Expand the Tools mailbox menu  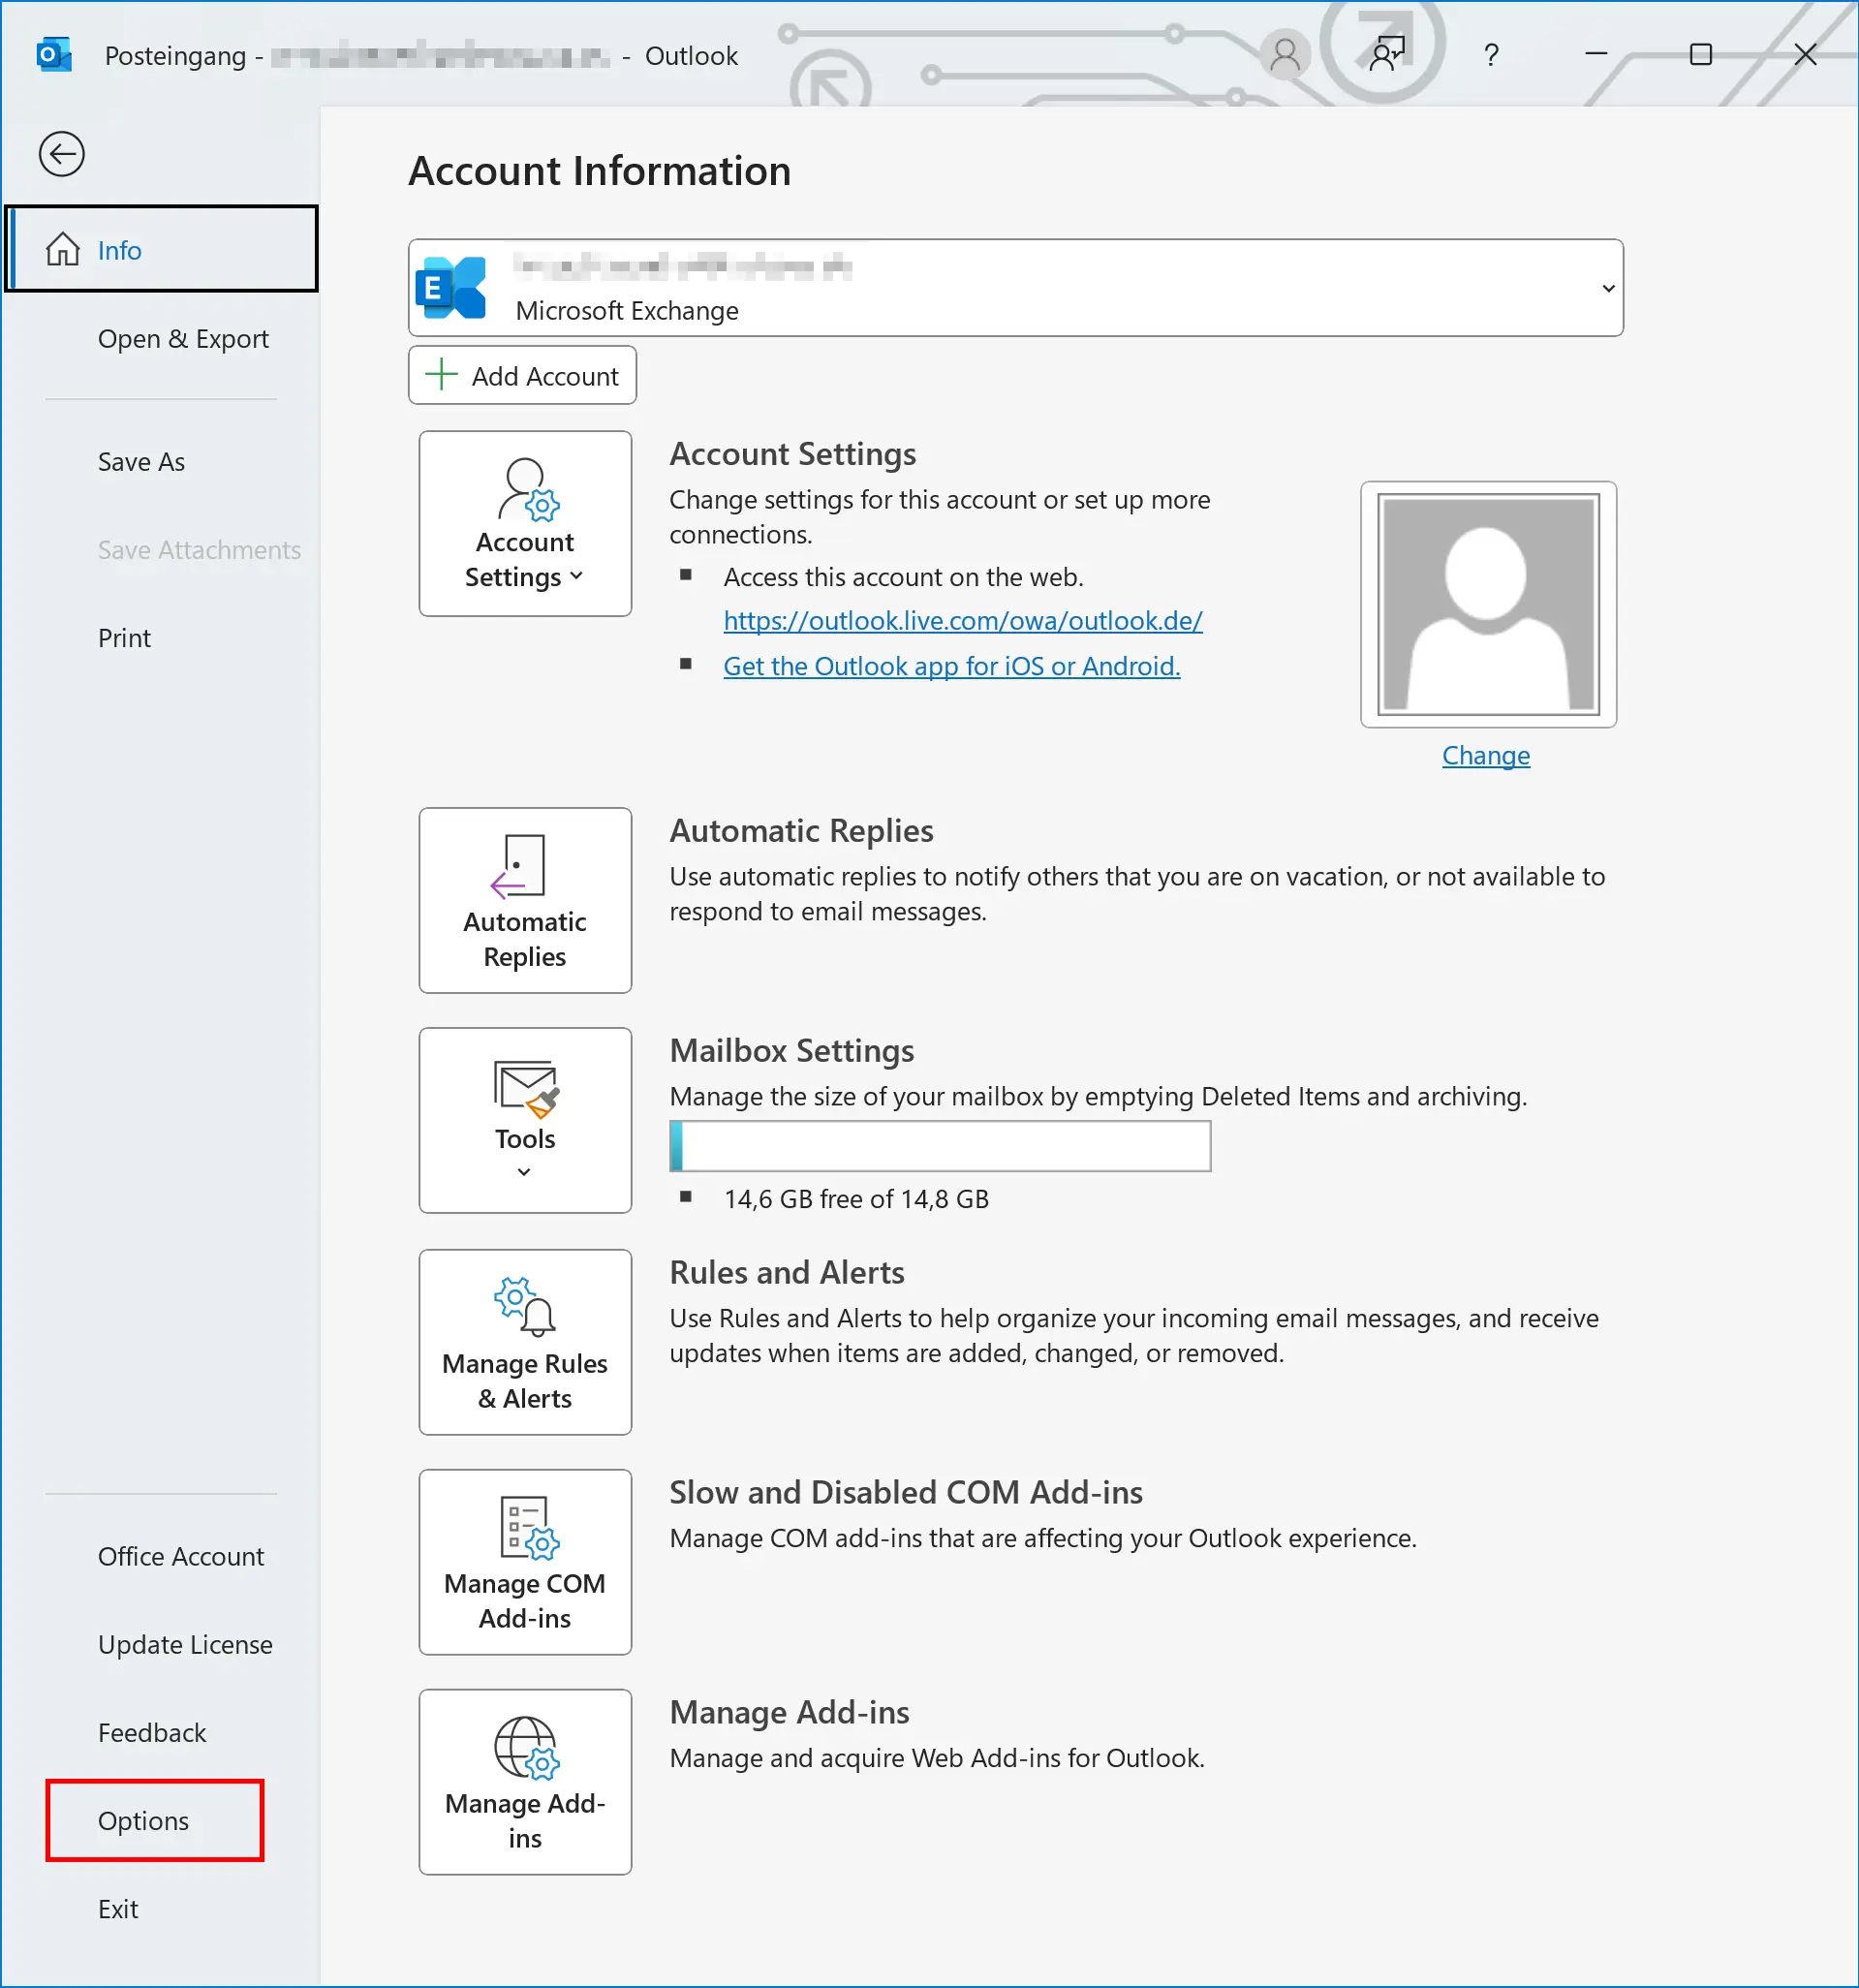[525, 1120]
